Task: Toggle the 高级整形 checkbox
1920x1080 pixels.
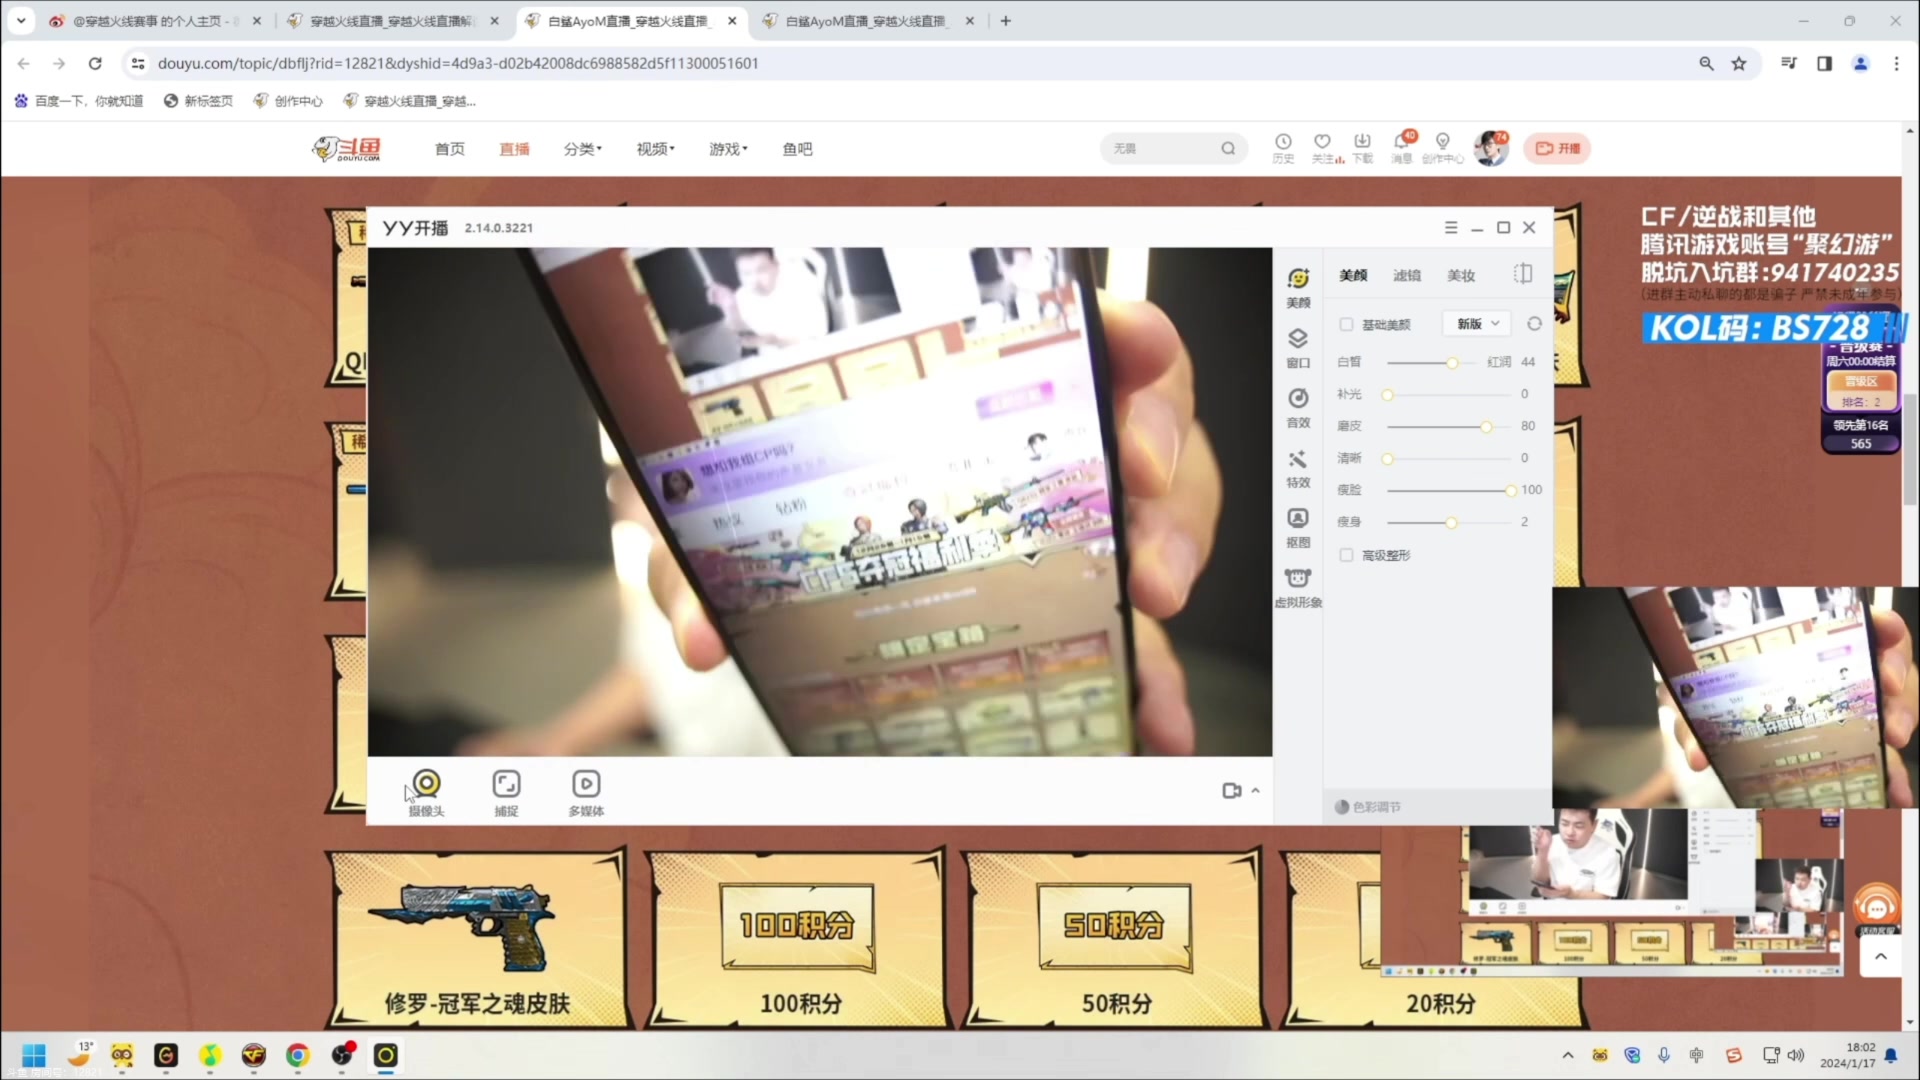Action: (x=1346, y=555)
